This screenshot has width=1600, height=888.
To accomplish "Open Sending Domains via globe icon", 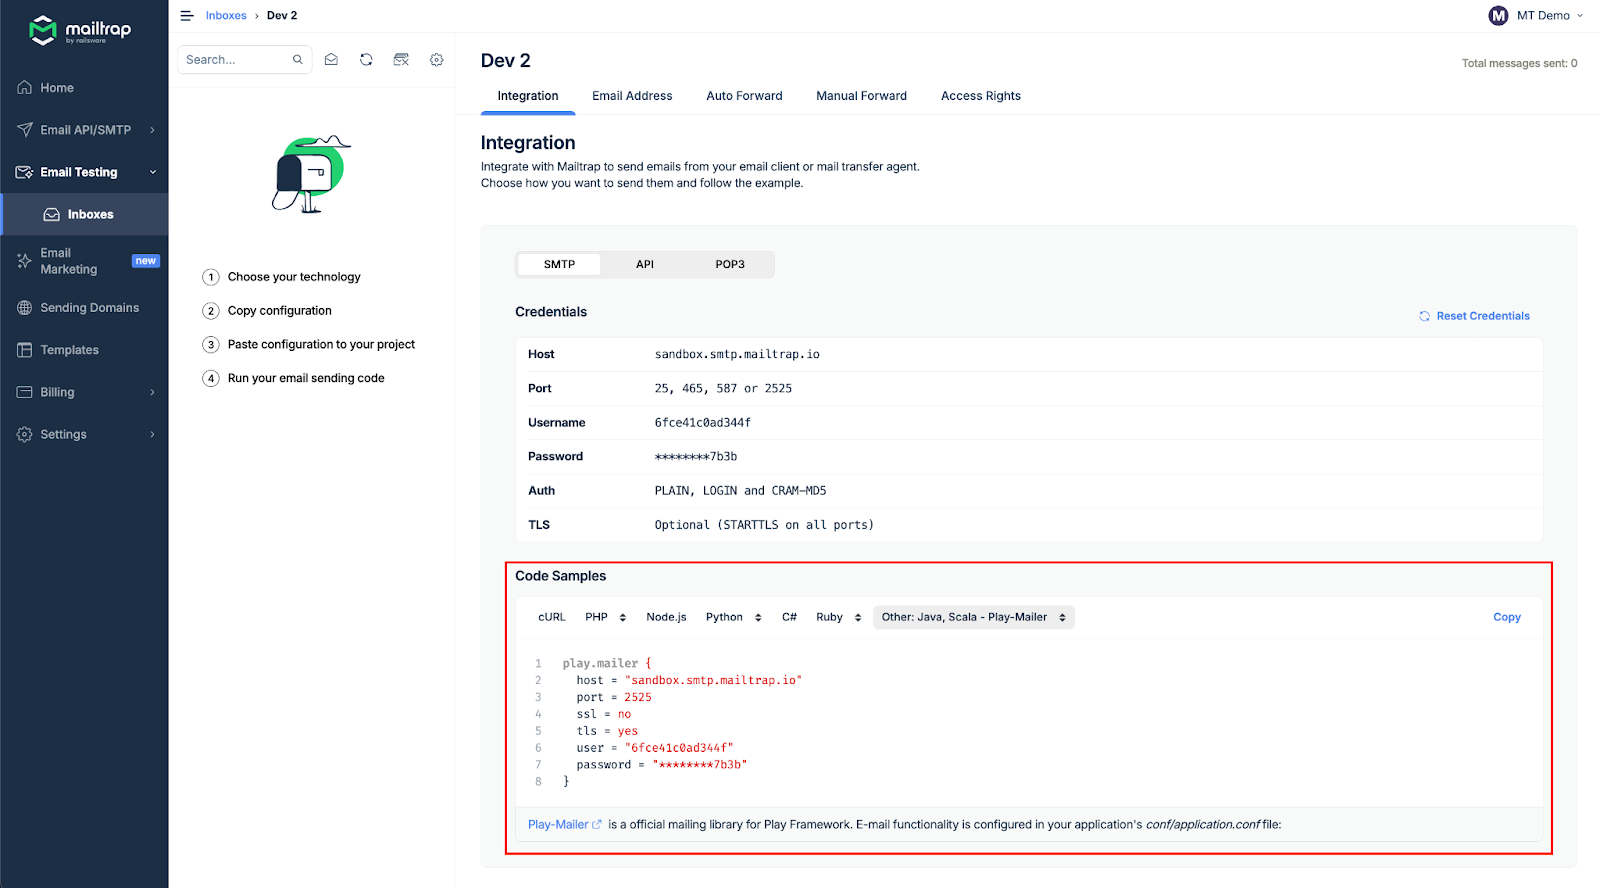I will [x=25, y=308].
